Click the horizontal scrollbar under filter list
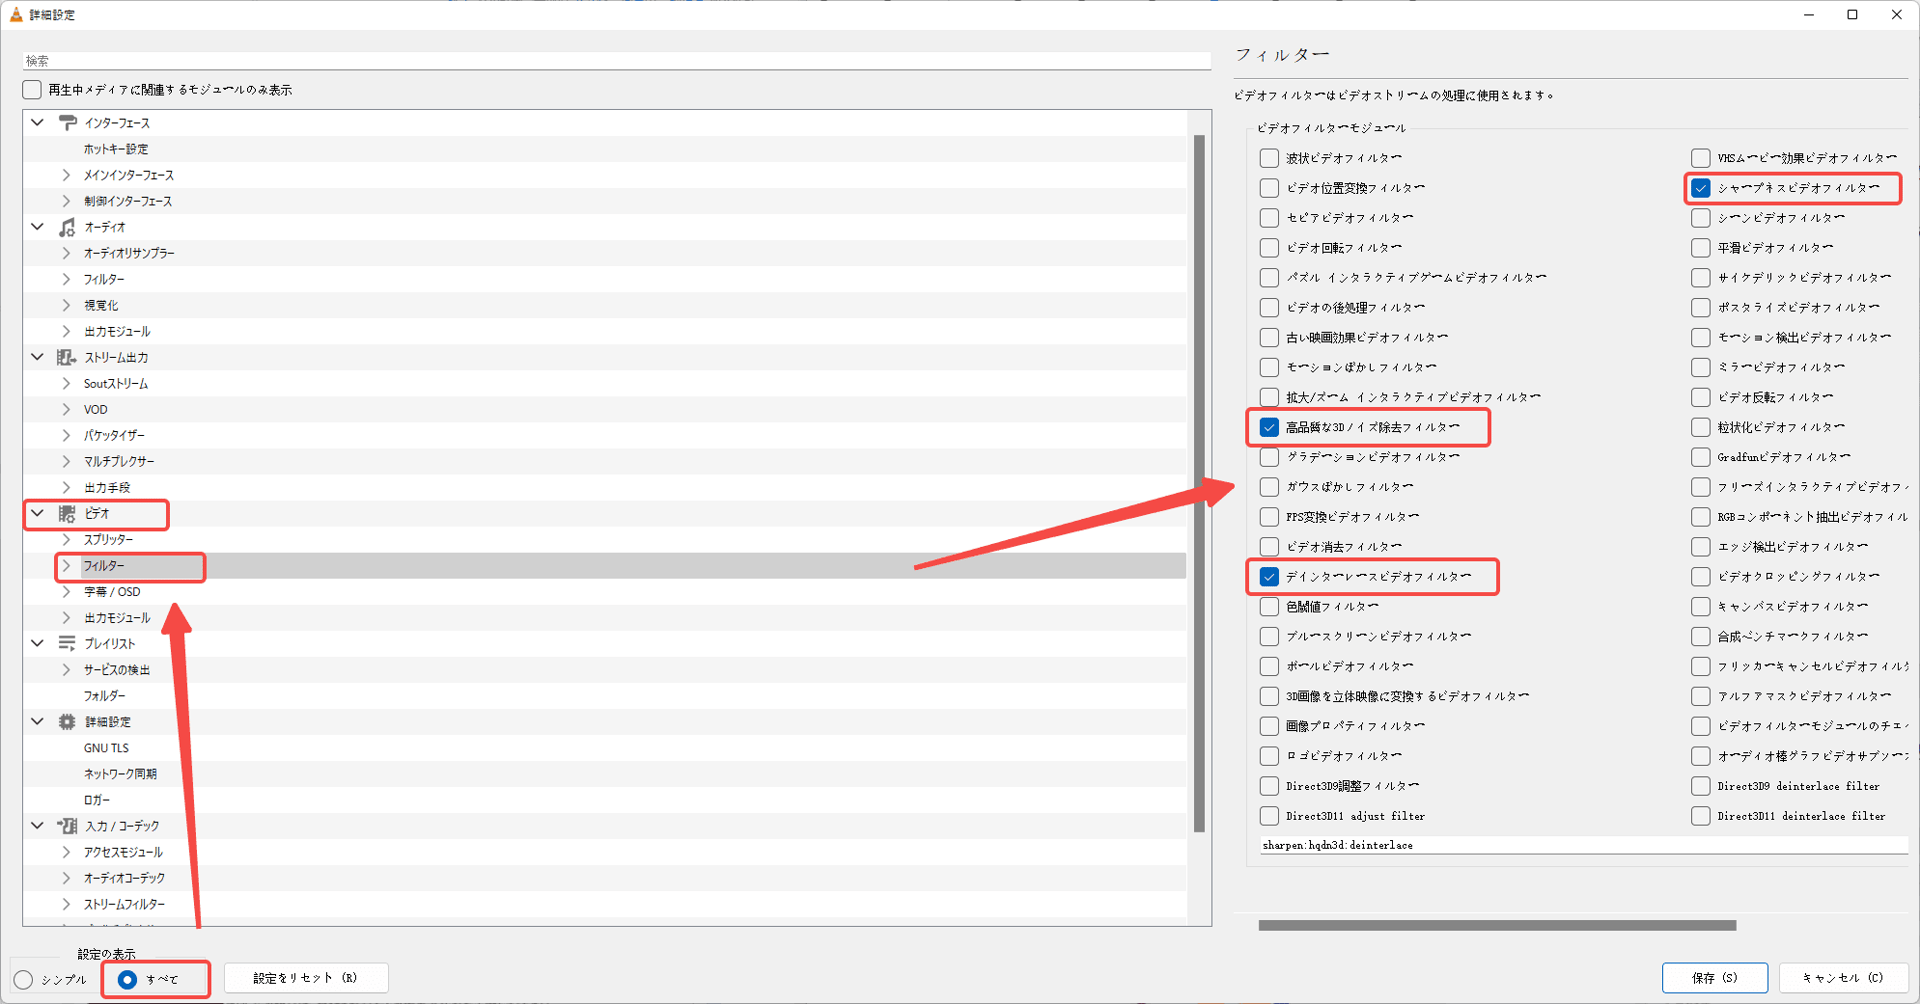This screenshot has height=1004, width=1920. pyautogui.click(x=1496, y=925)
